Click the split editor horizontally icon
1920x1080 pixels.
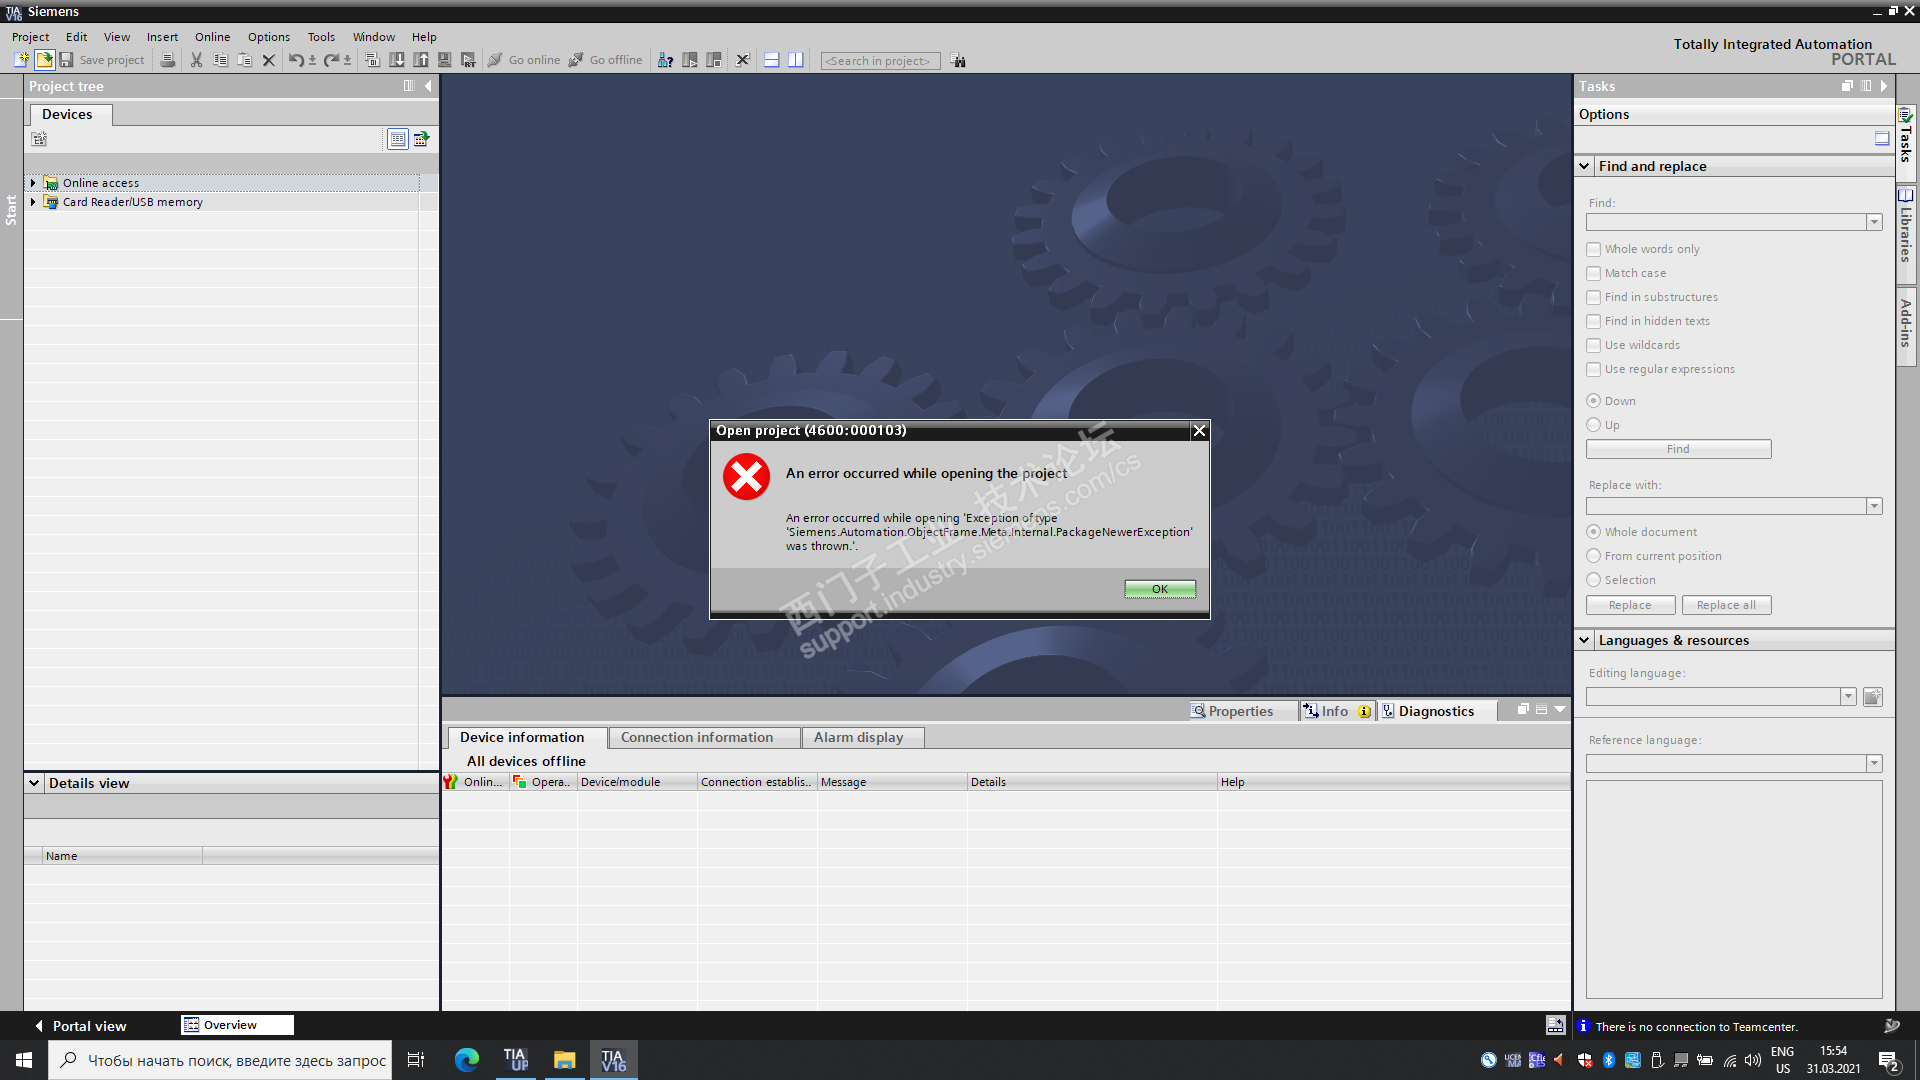771,60
